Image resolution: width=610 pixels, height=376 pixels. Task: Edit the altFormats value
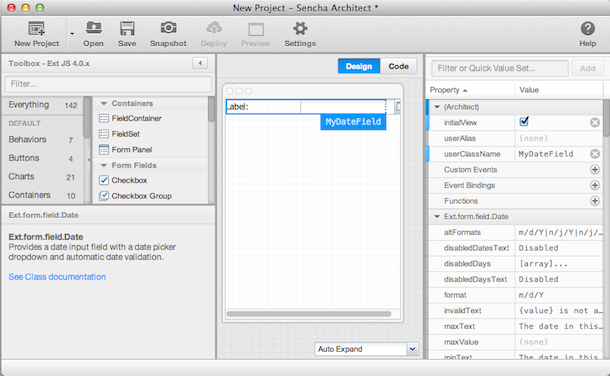pos(559,233)
